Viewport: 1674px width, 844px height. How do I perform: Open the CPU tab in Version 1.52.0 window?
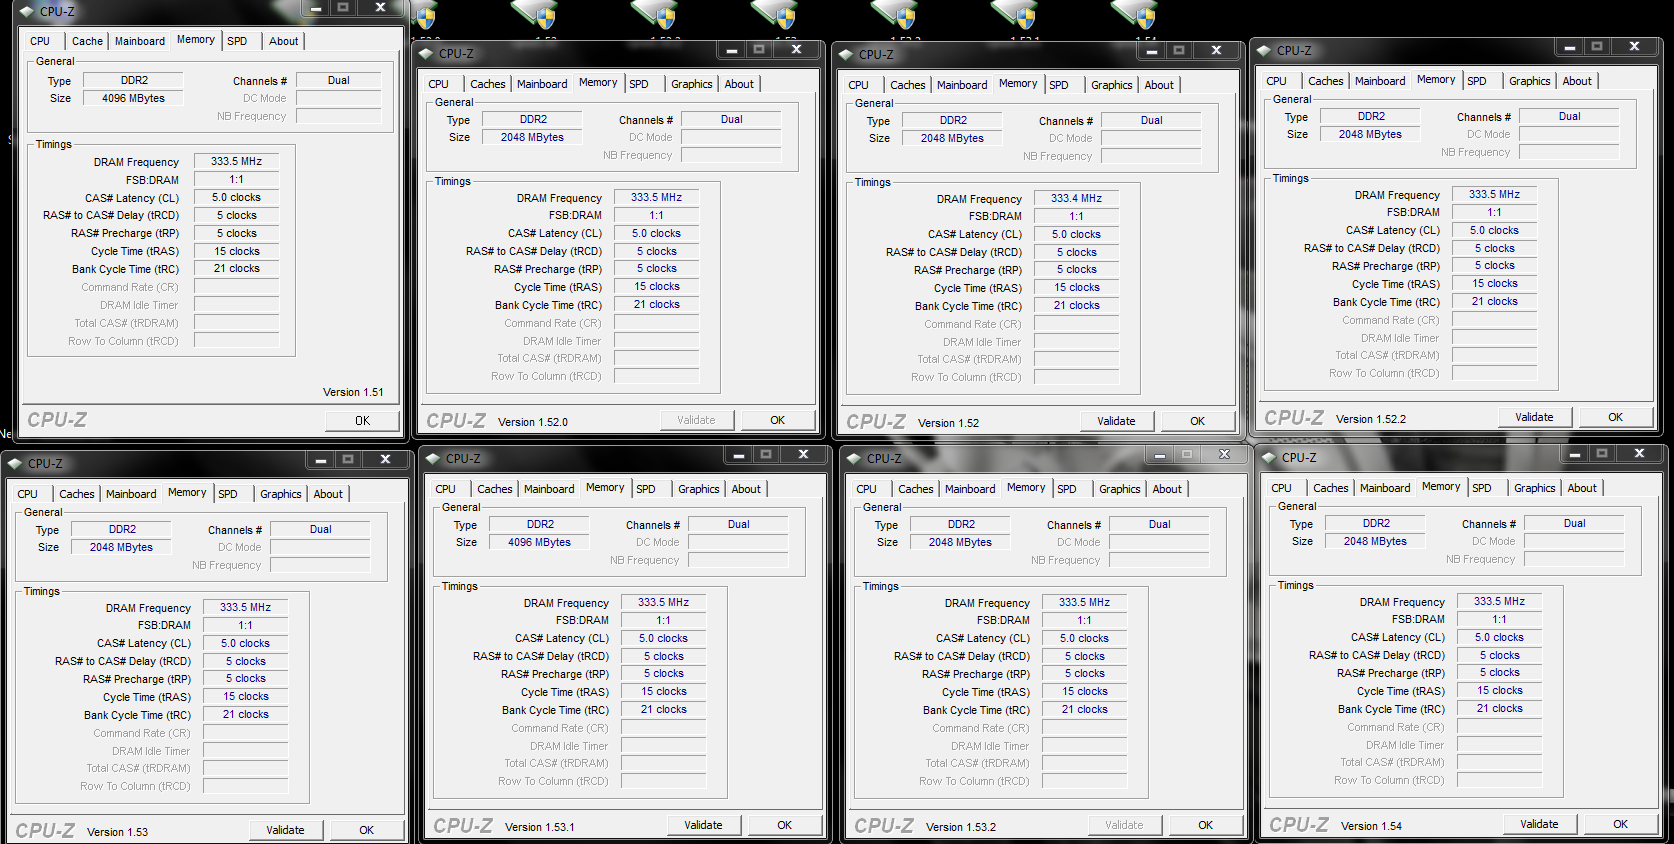point(439,84)
